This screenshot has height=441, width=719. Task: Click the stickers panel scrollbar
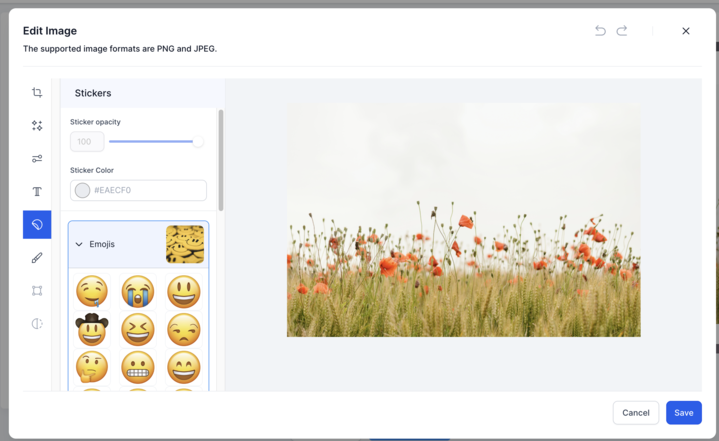pyautogui.click(x=221, y=160)
